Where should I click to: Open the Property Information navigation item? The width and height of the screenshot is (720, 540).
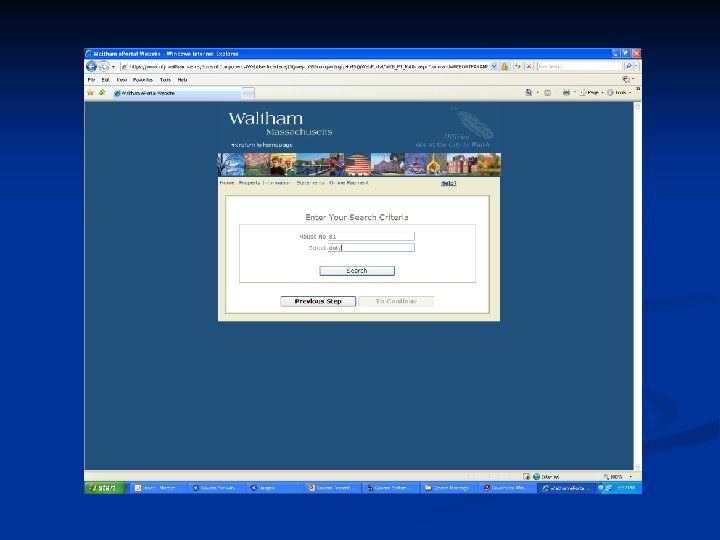[x=264, y=183]
